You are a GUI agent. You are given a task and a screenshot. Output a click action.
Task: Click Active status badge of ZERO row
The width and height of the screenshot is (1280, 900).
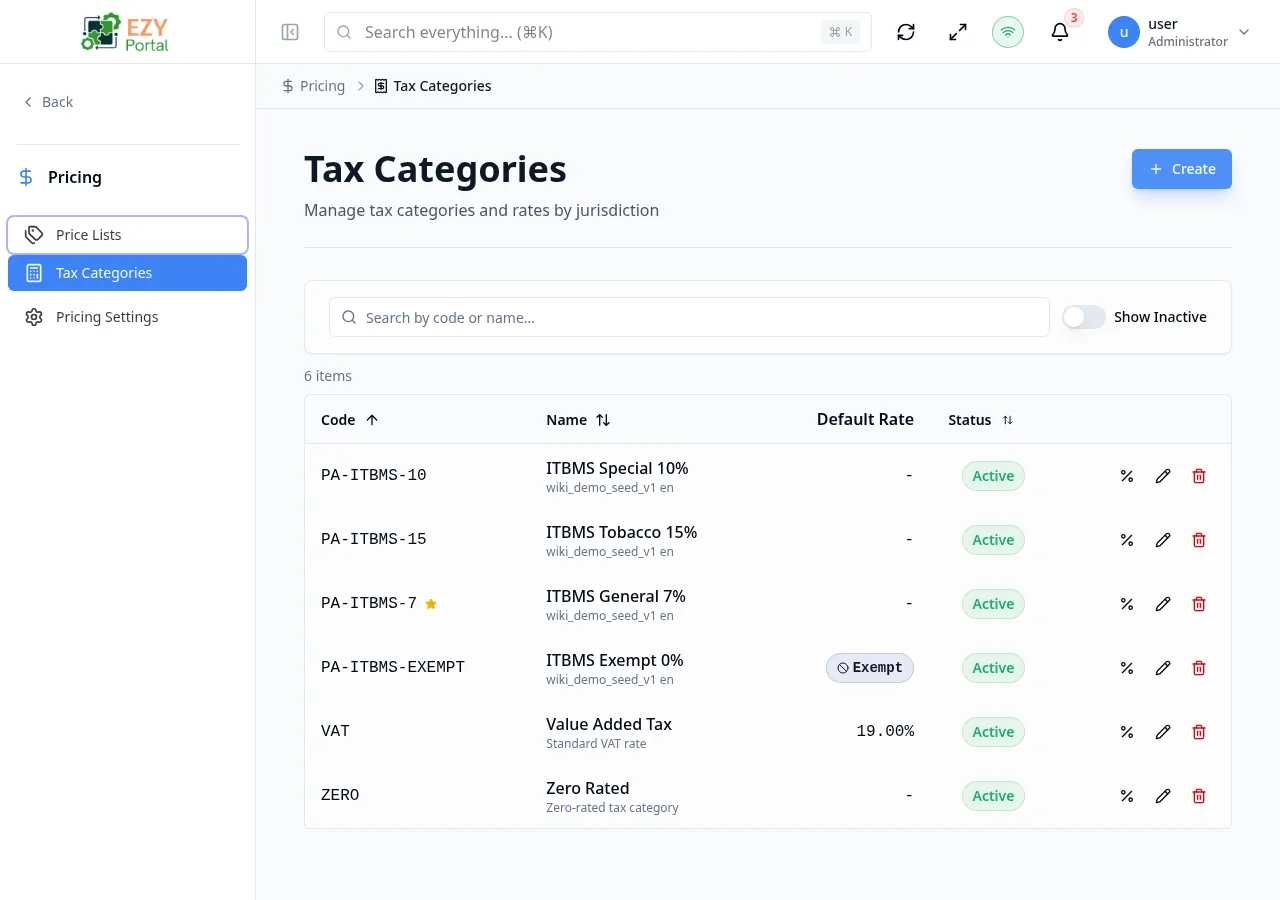(x=993, y=796)
